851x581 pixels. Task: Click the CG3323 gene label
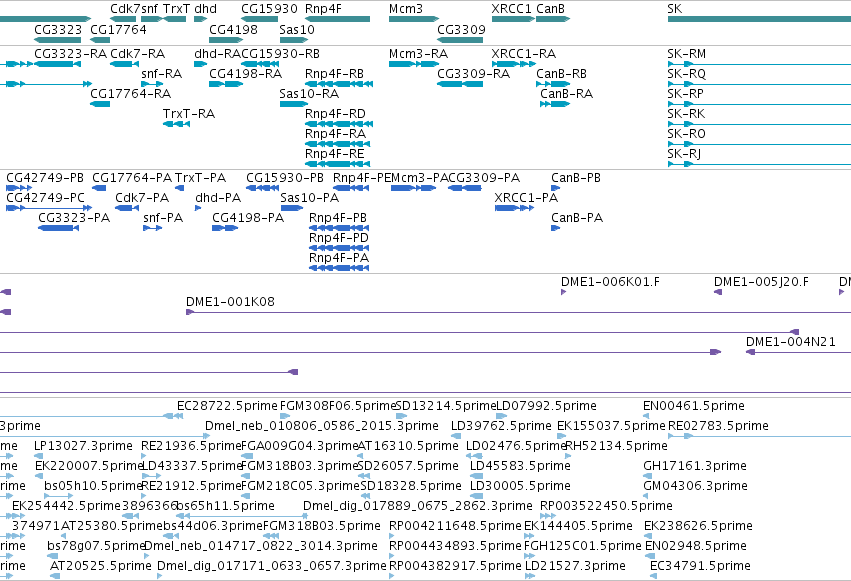58,29
